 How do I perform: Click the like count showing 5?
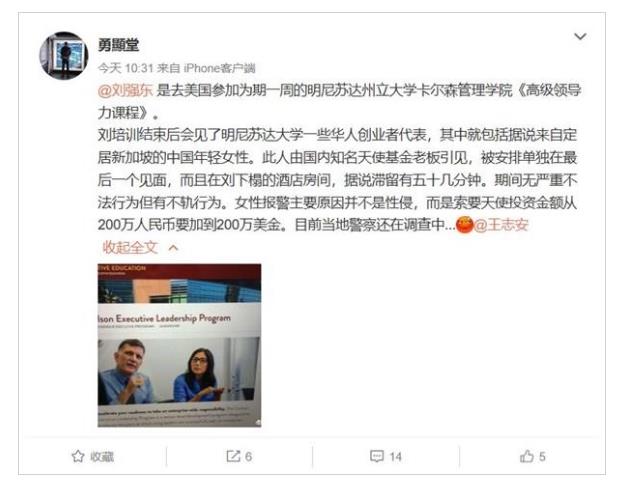[542, 456]
